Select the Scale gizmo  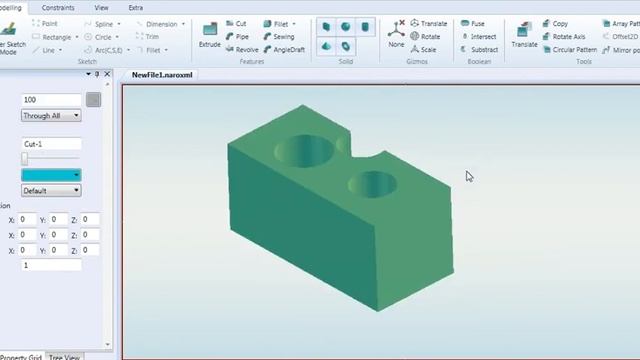click(x=423, y=49)
